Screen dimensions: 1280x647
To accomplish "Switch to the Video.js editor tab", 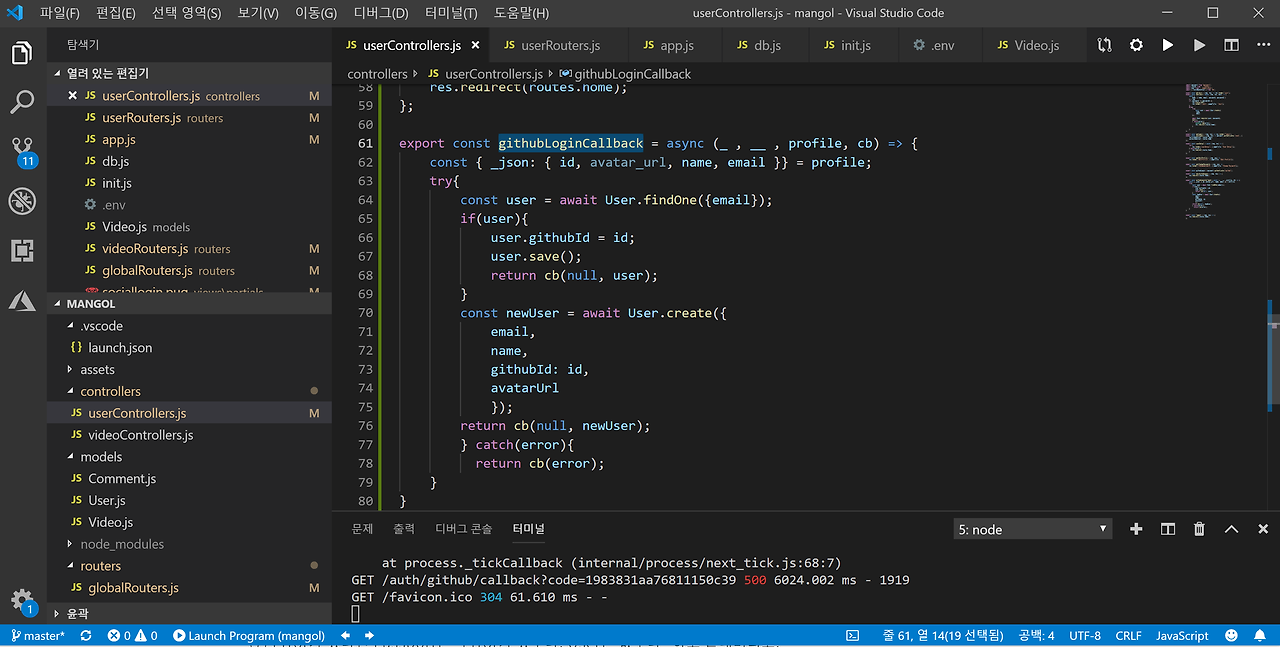I will [1036, 45].
